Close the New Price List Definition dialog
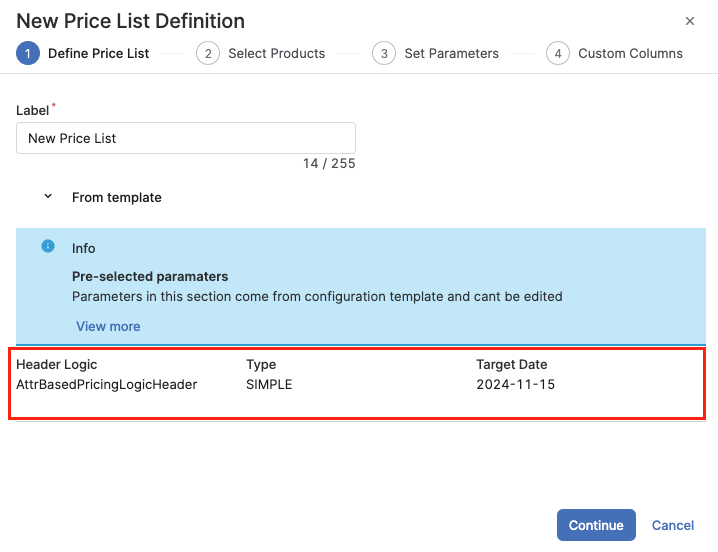 (690, 21)
